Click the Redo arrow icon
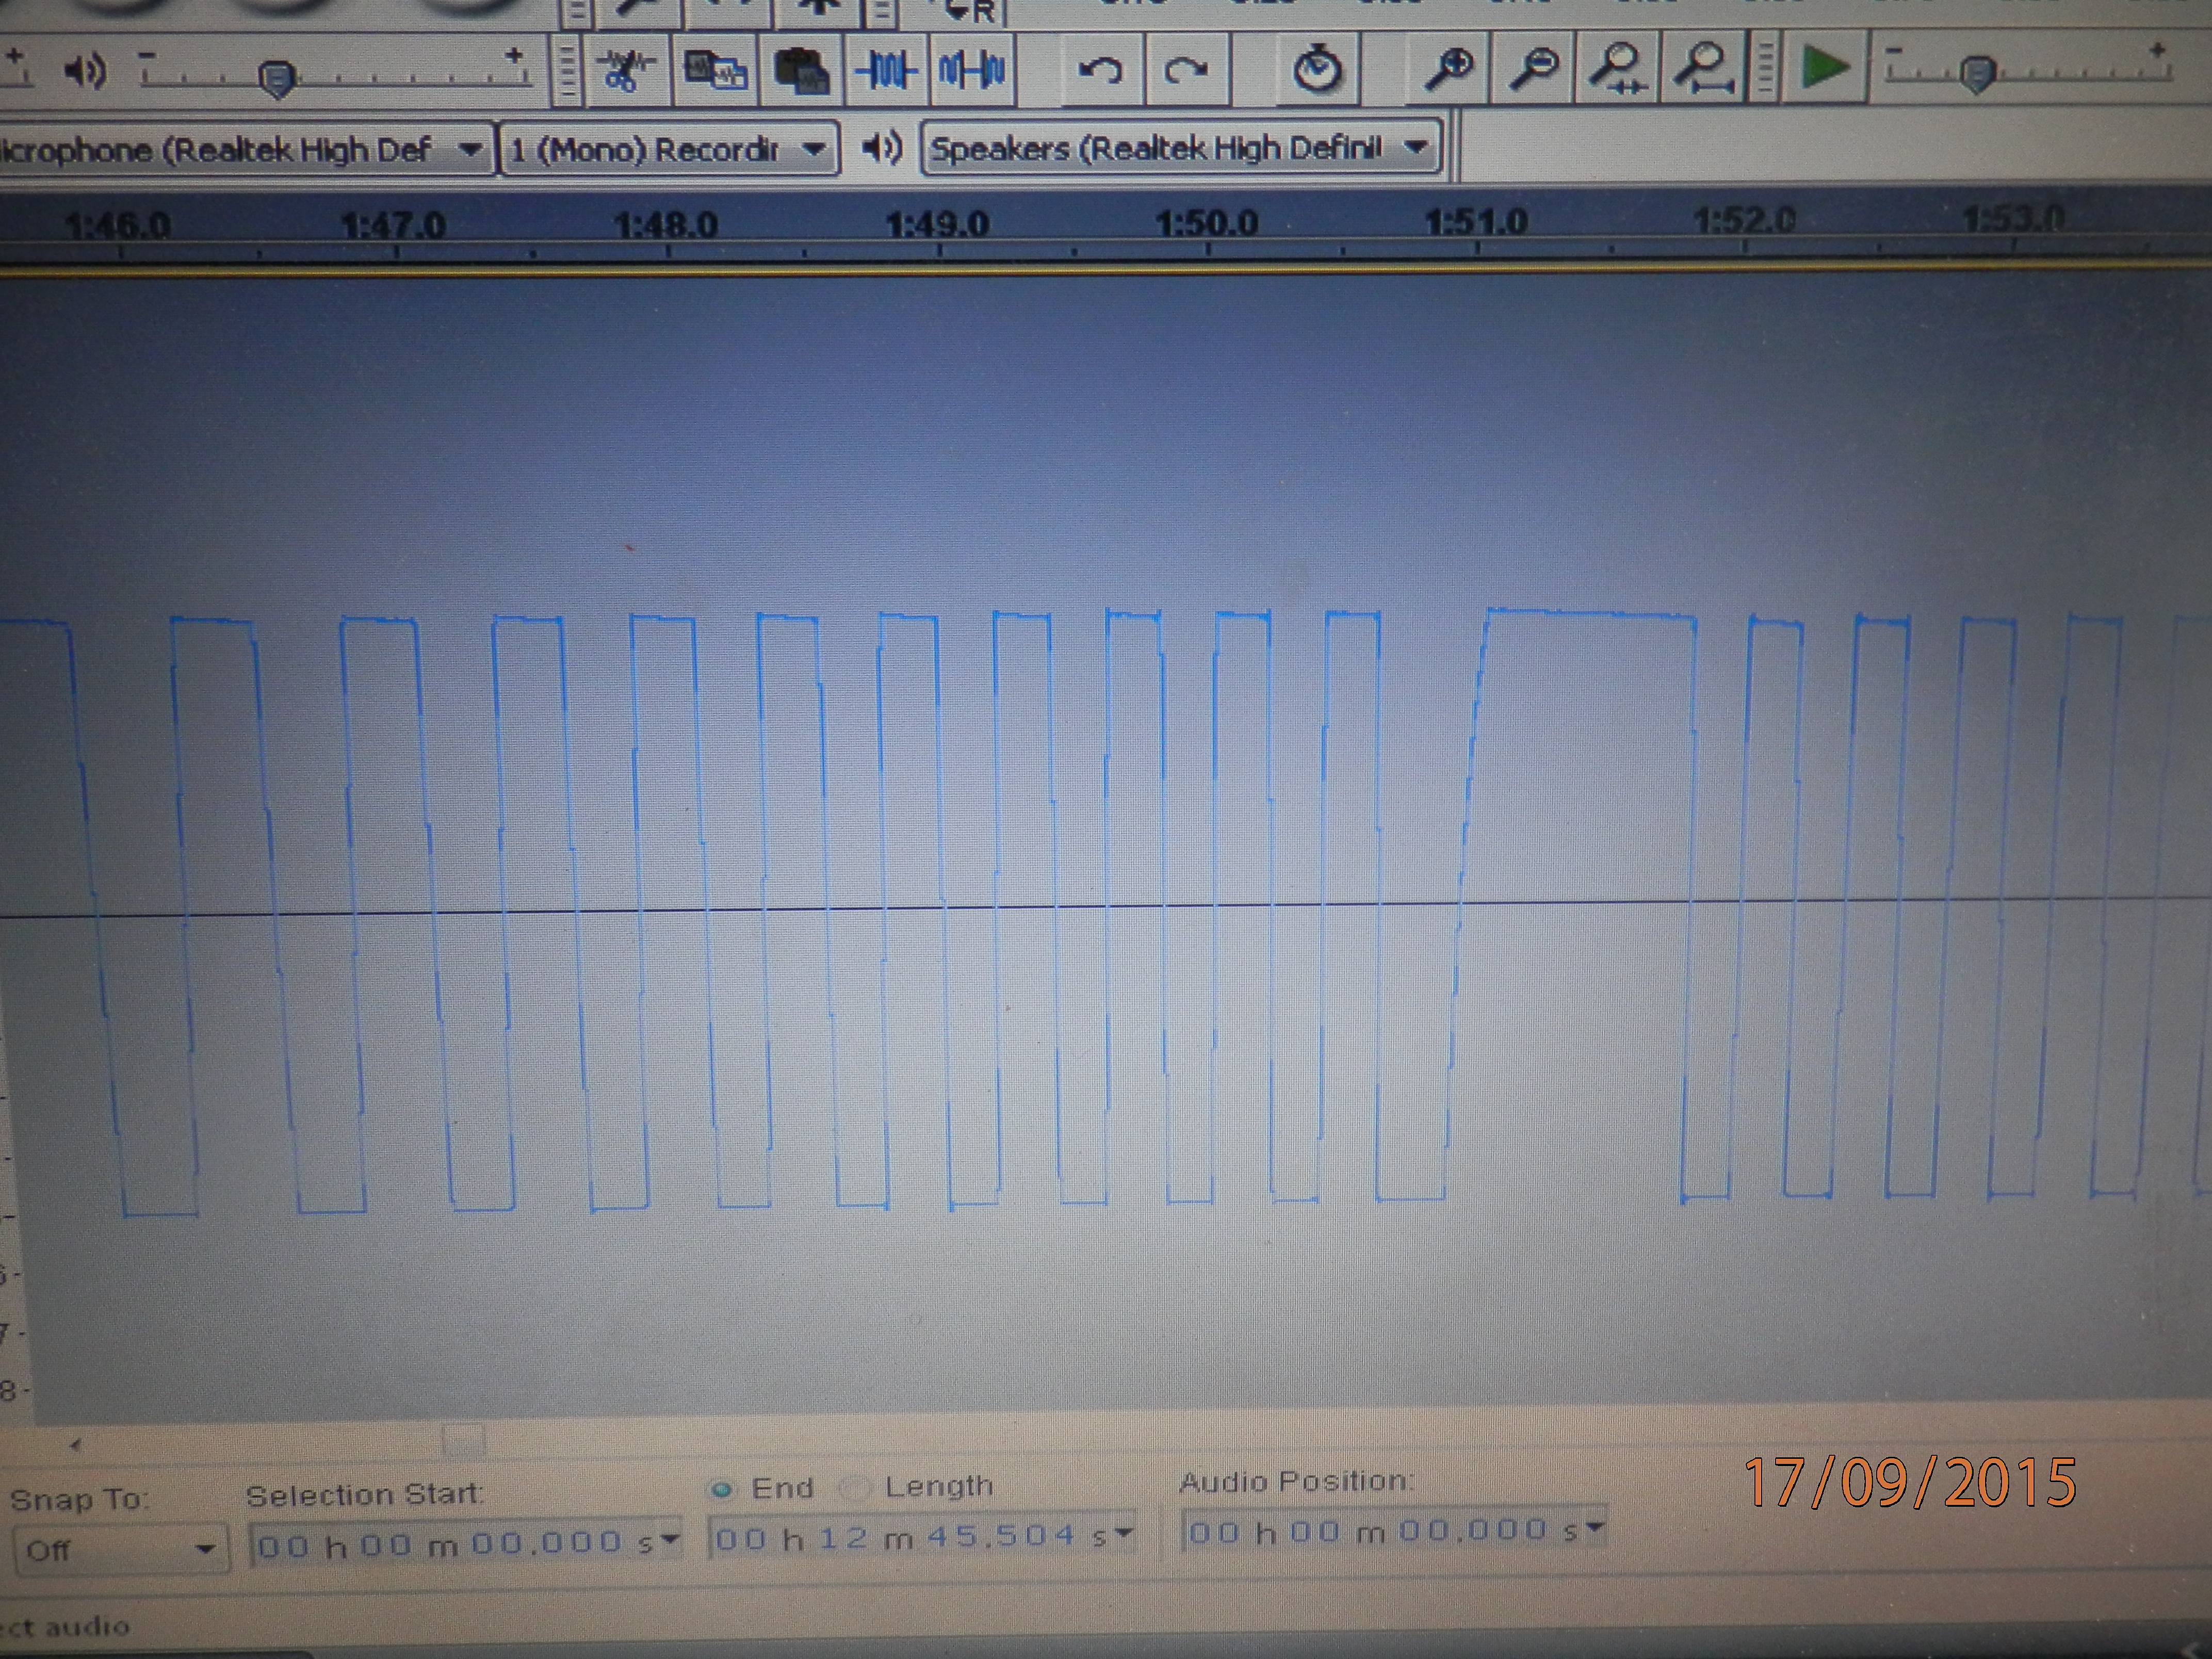The width and height of the screenshot is (2212, 1659). pyautogui.click(x=1186, y=70)
